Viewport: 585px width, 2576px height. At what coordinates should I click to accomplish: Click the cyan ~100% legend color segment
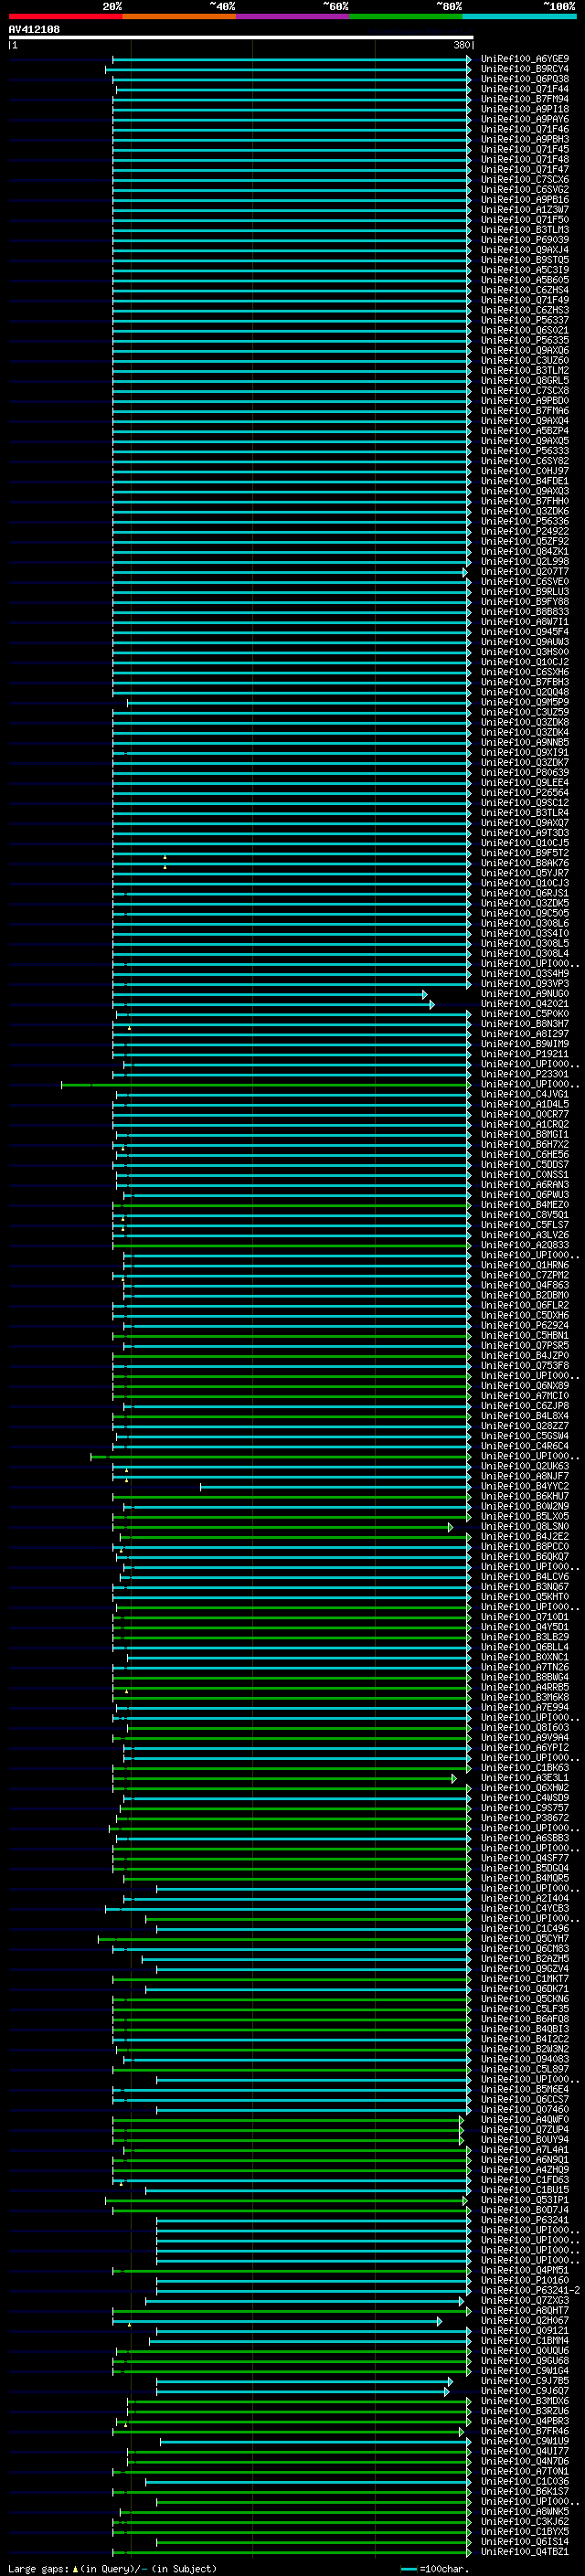coord(519,16)
